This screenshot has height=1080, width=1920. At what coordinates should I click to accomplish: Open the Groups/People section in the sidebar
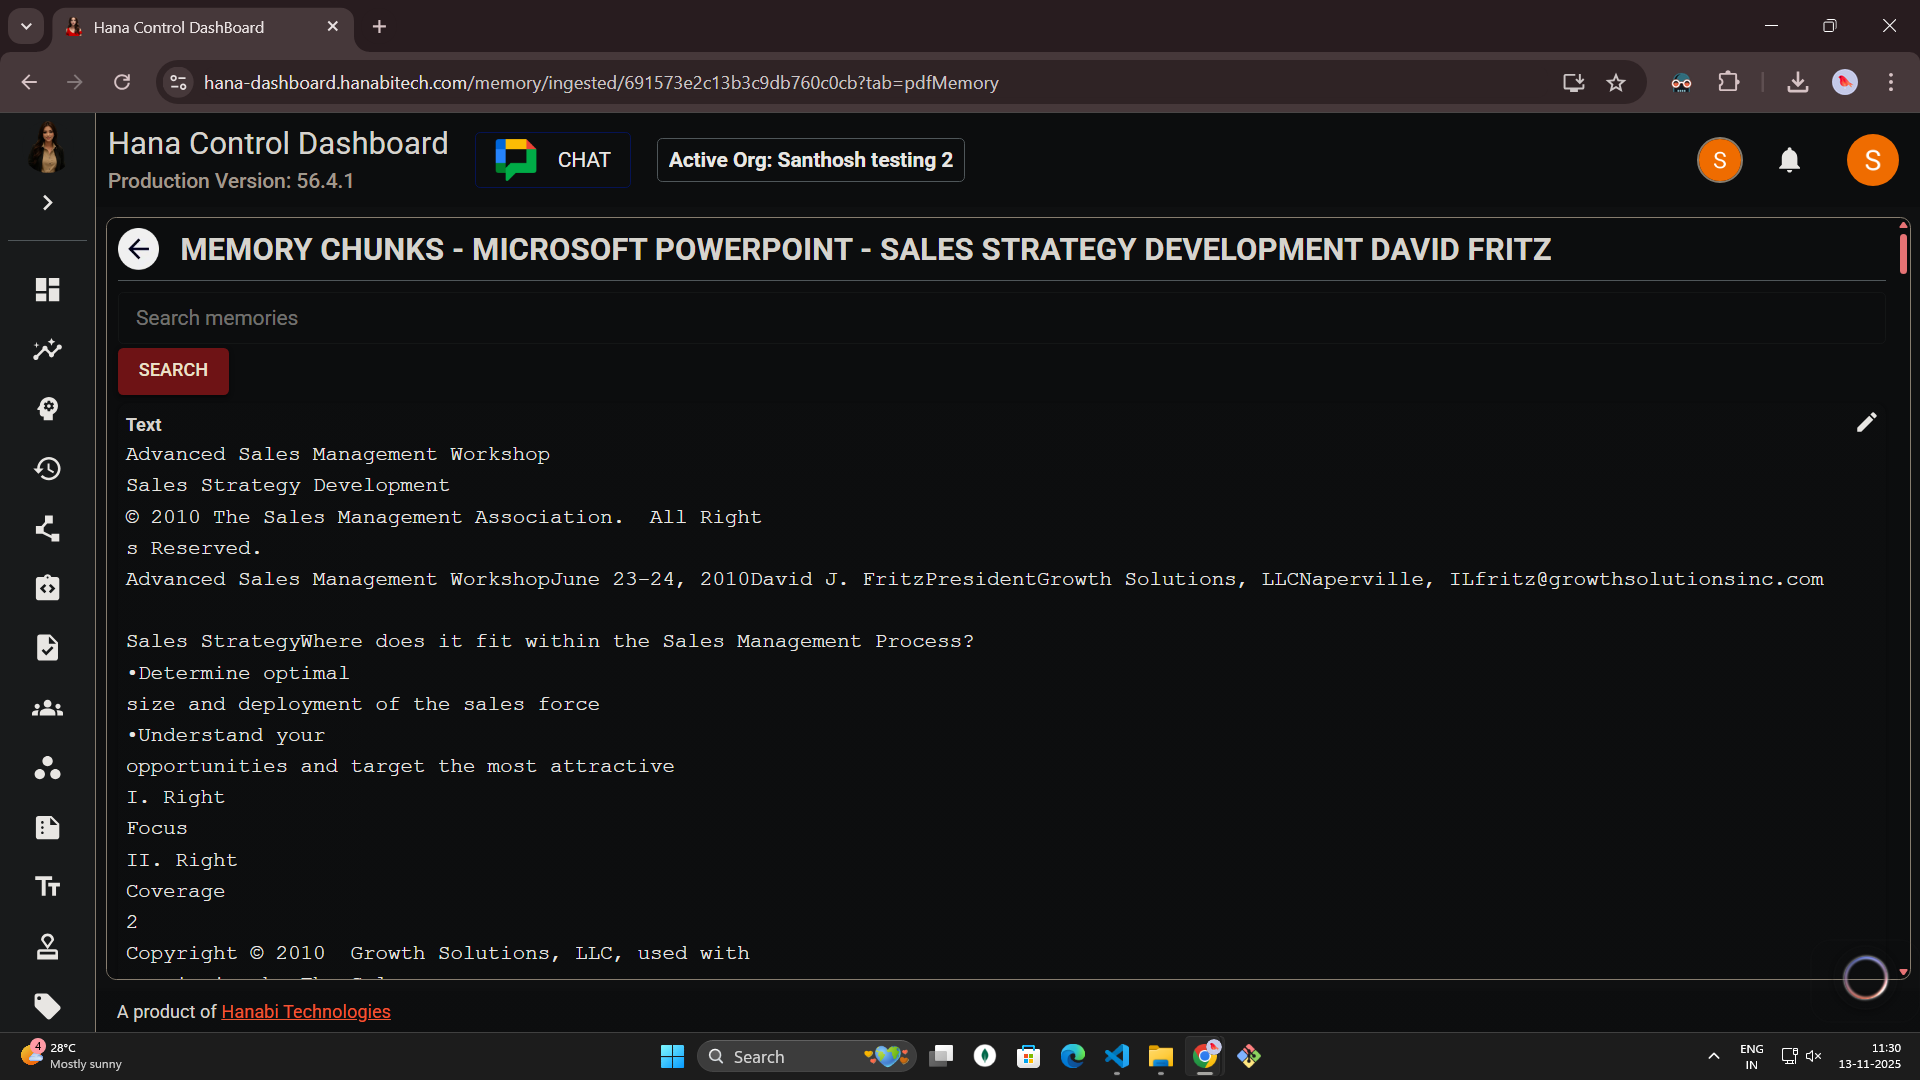pyautogui.click(x=47, y=708)
